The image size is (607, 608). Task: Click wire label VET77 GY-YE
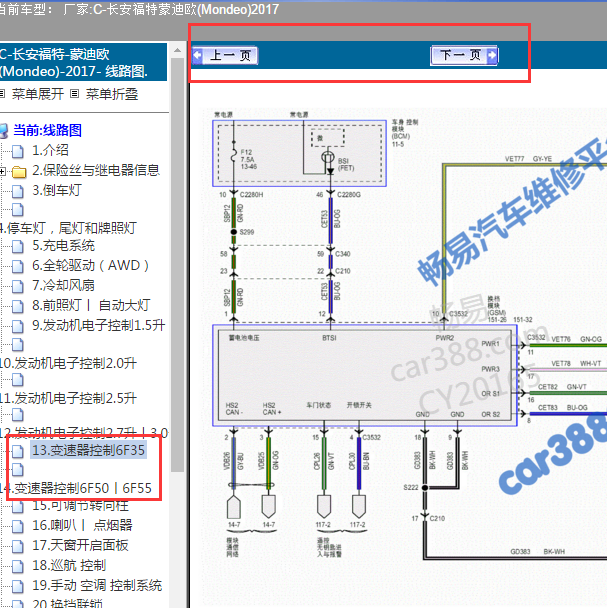tap(528, 159)
